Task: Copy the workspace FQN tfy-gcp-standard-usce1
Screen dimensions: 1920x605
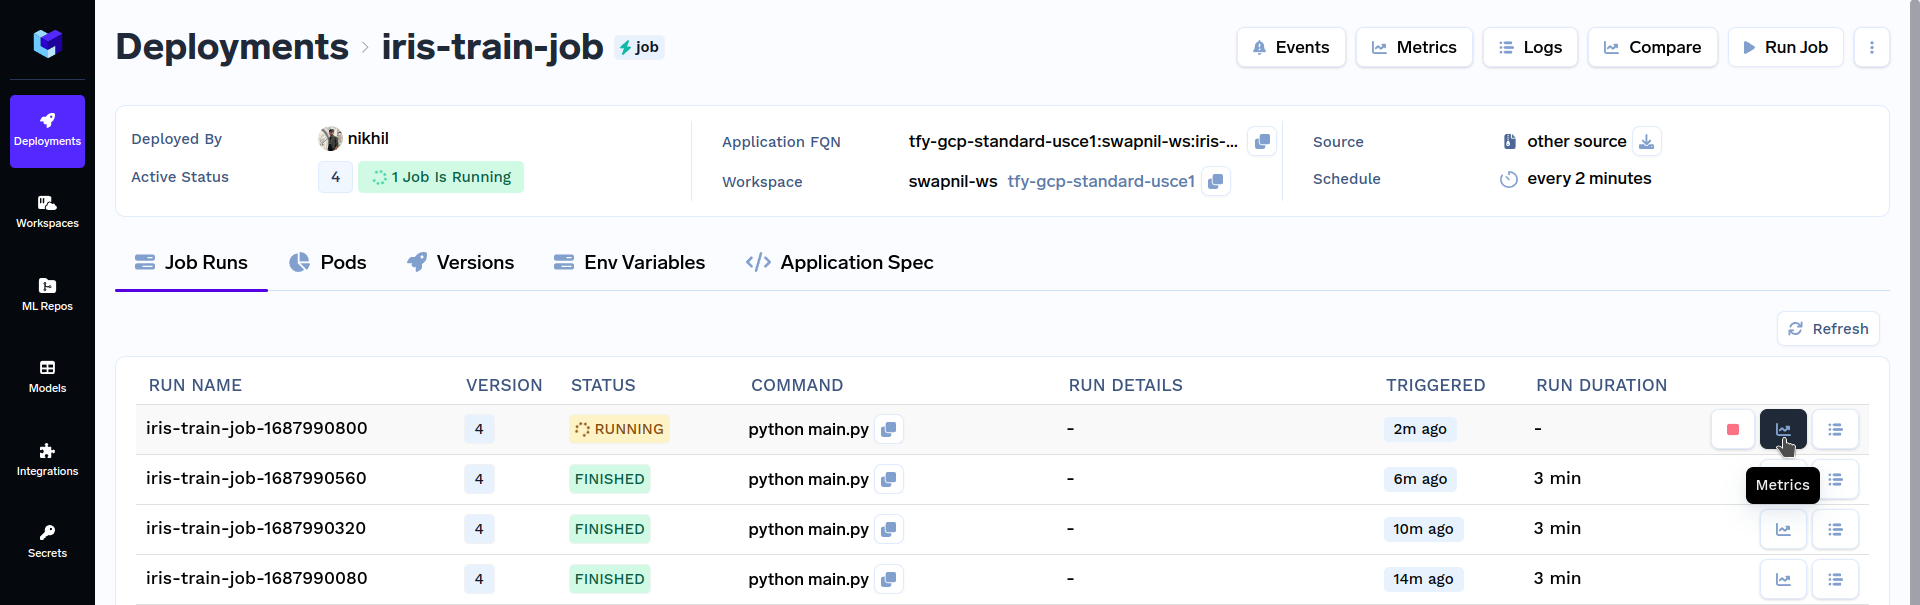Action: 1215,182
